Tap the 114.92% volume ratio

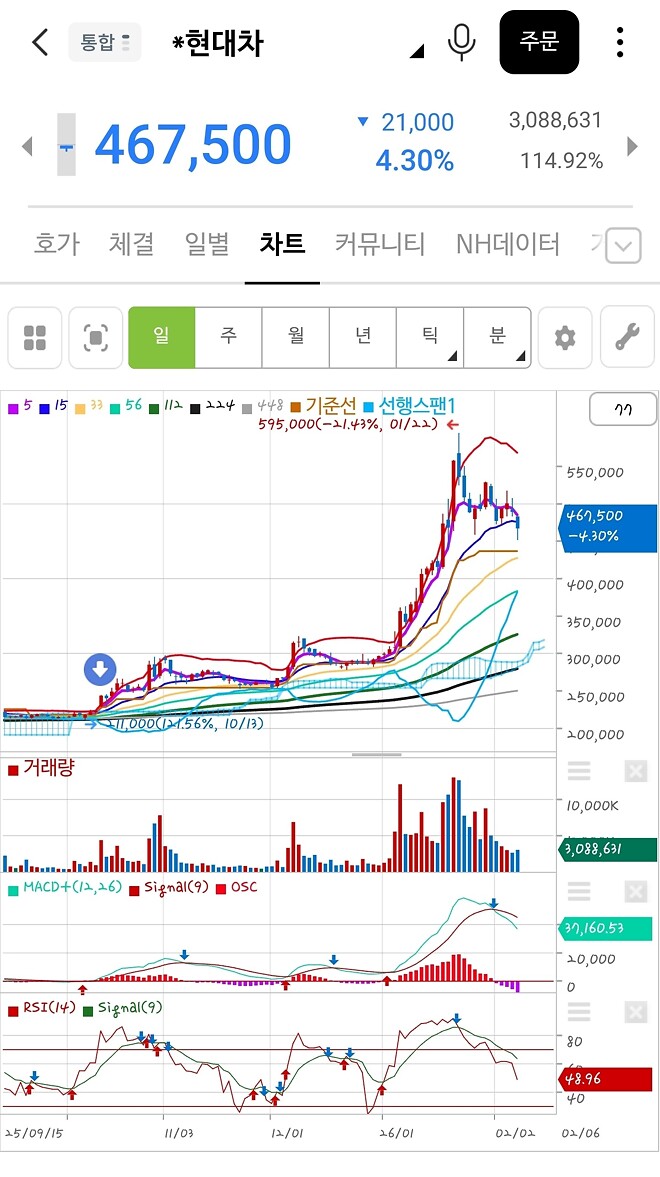(562, 161)
